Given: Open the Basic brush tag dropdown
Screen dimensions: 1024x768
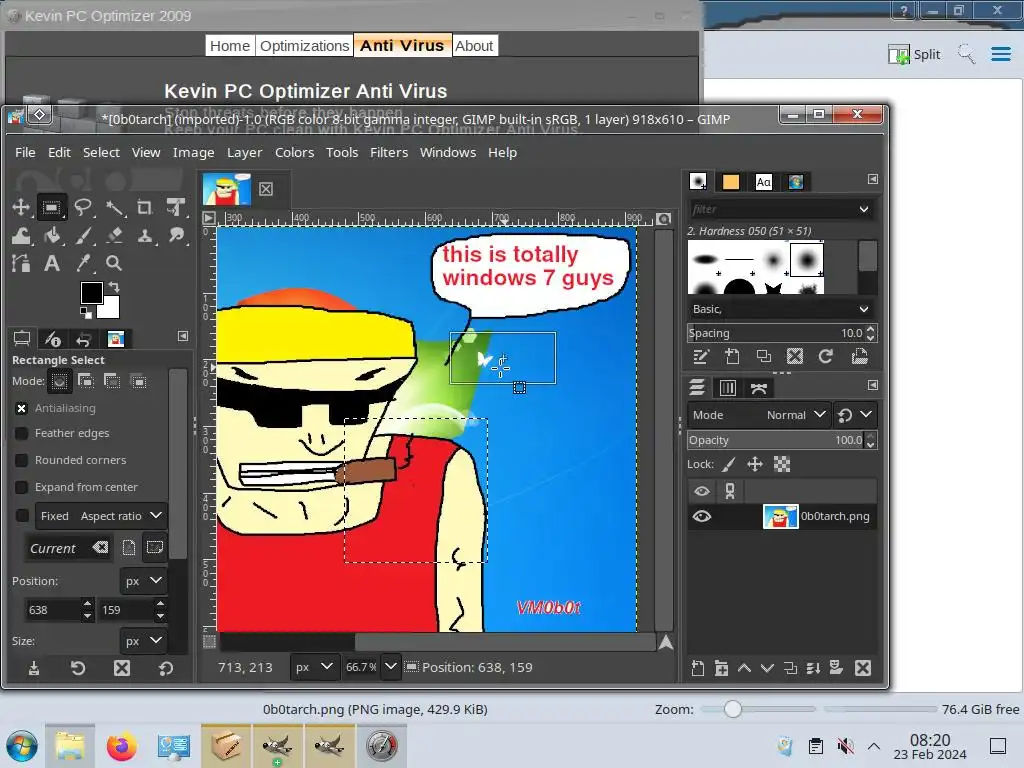Looking at the screenshot, I should tap(781, 309).
